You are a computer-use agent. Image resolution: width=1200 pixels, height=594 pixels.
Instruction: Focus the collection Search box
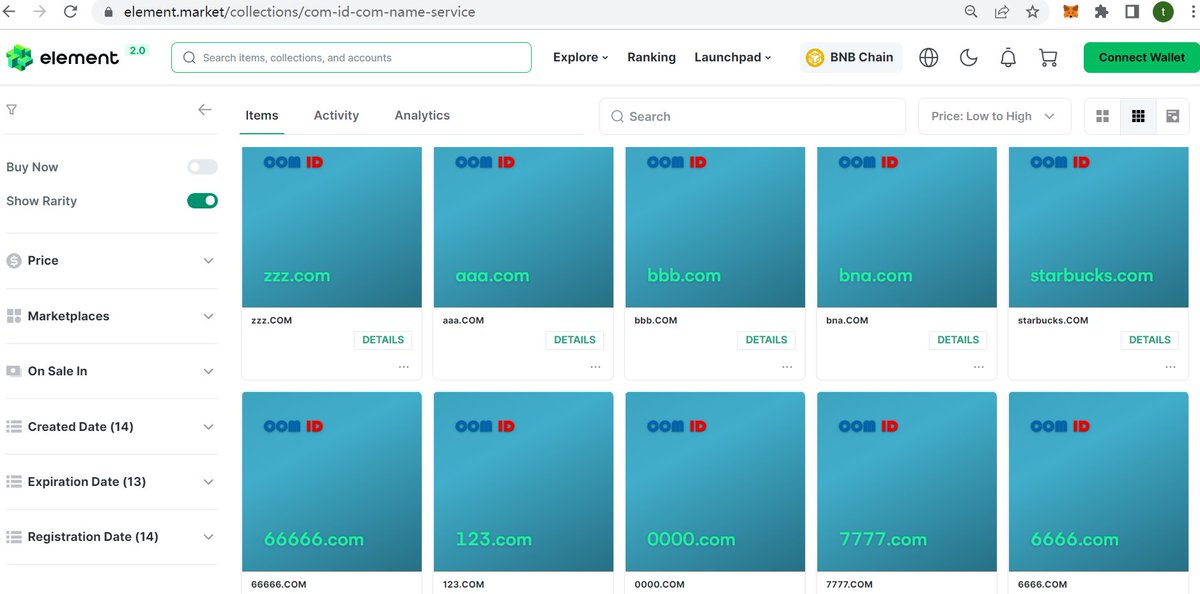coord(752,116)
